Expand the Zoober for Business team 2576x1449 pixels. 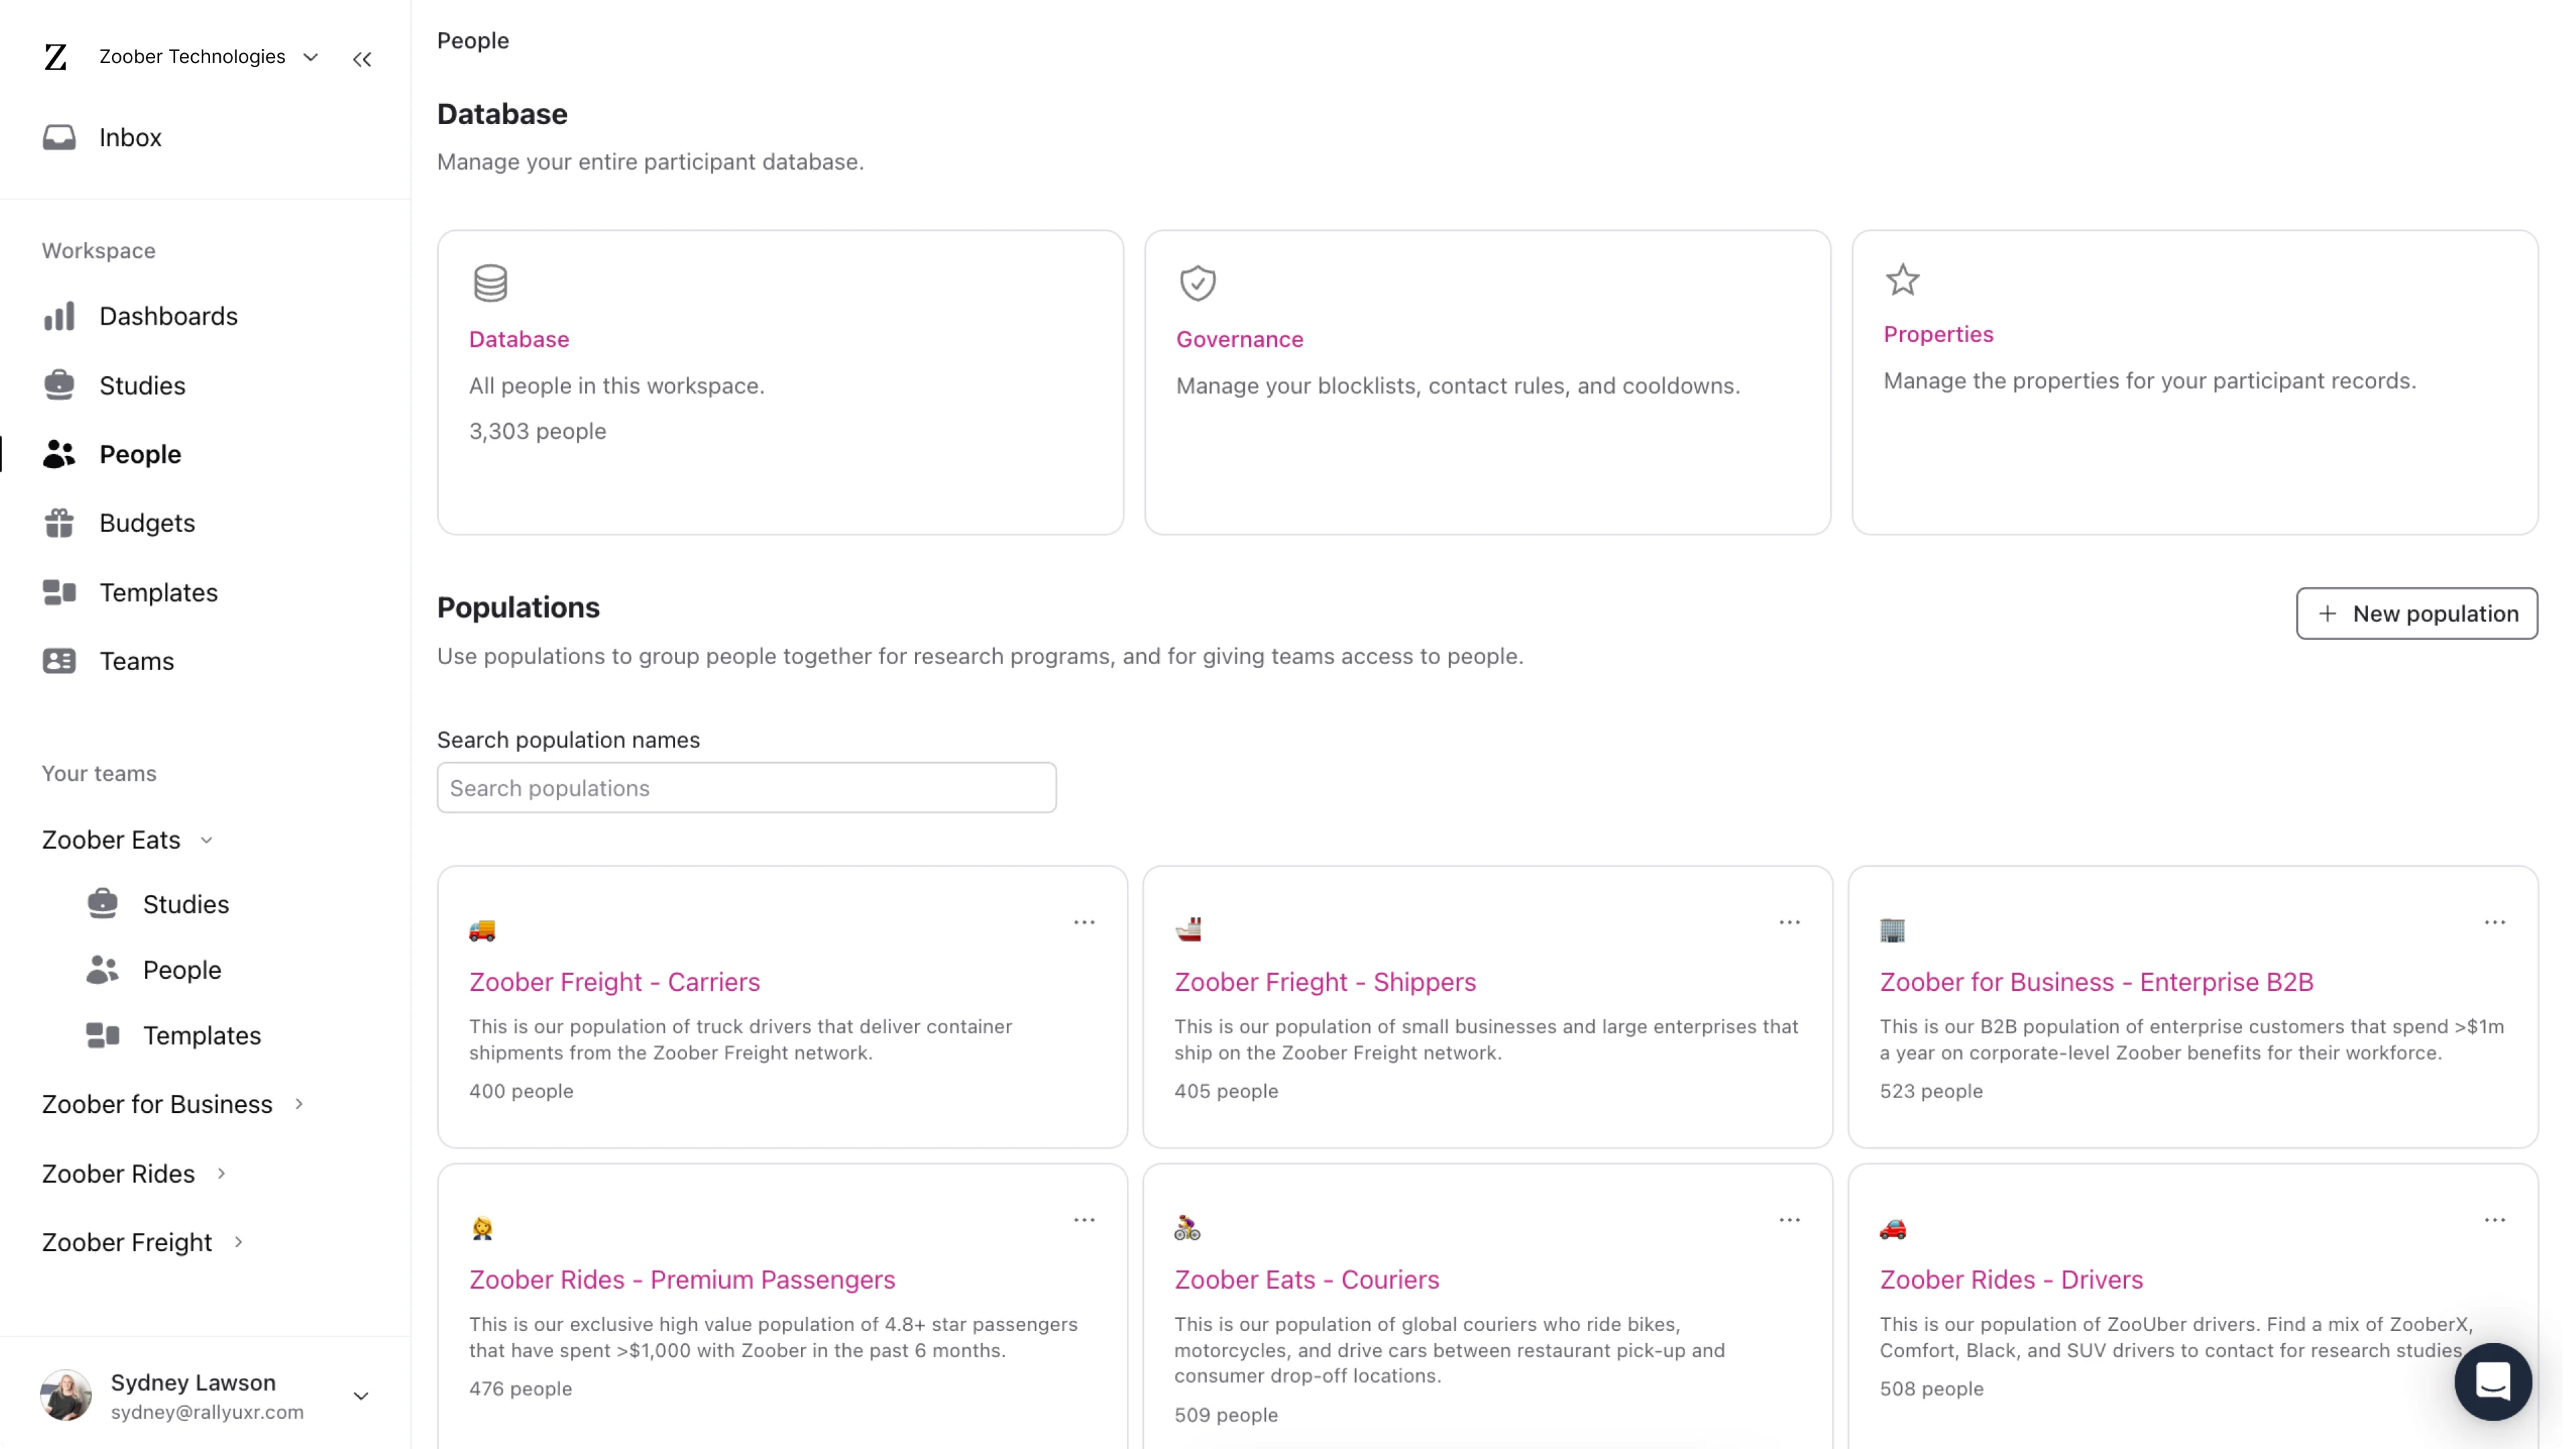[299, 1104]
